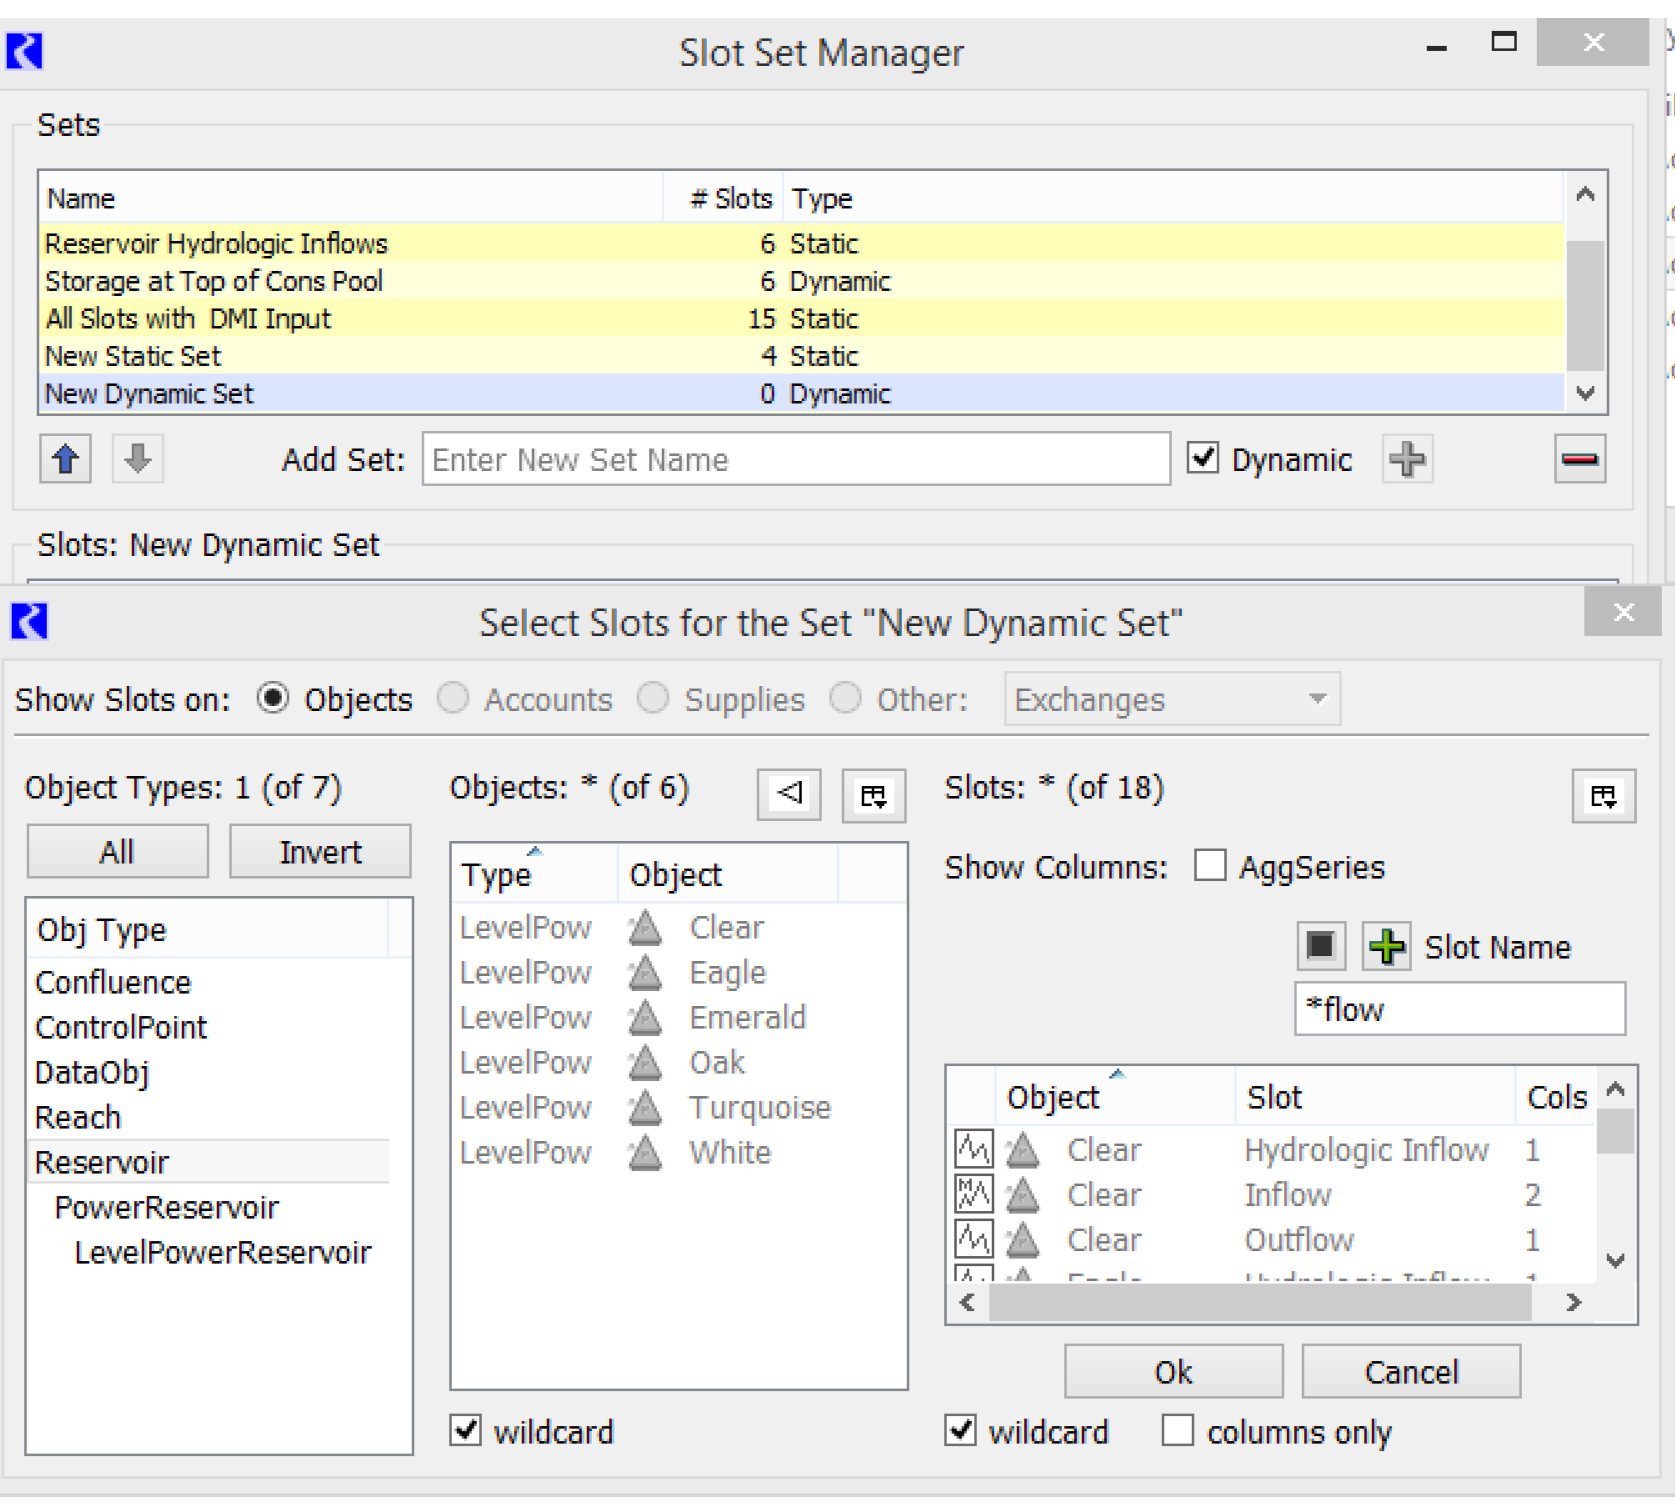
Task: Open the Objects column options icon
Action: (x=873, y=796)
